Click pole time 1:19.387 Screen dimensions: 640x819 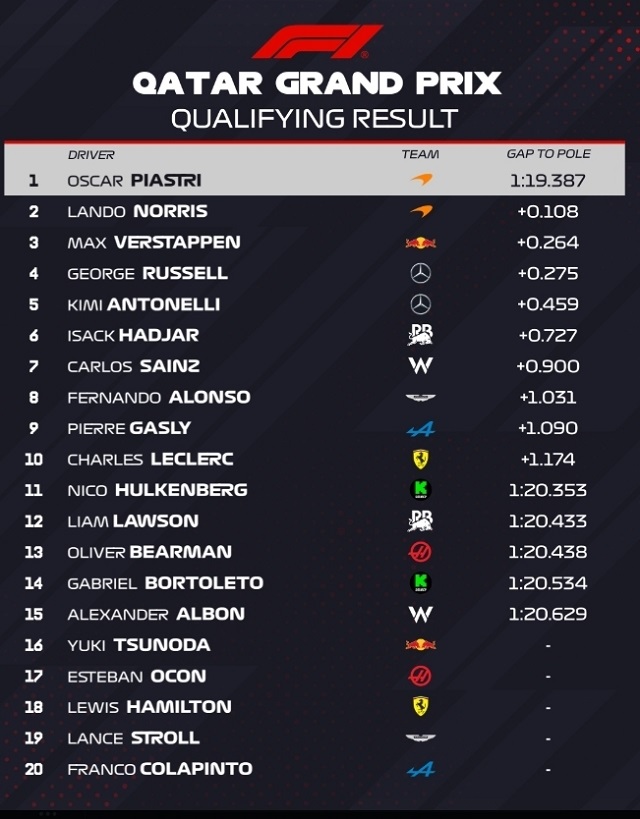tap(548, 181)
